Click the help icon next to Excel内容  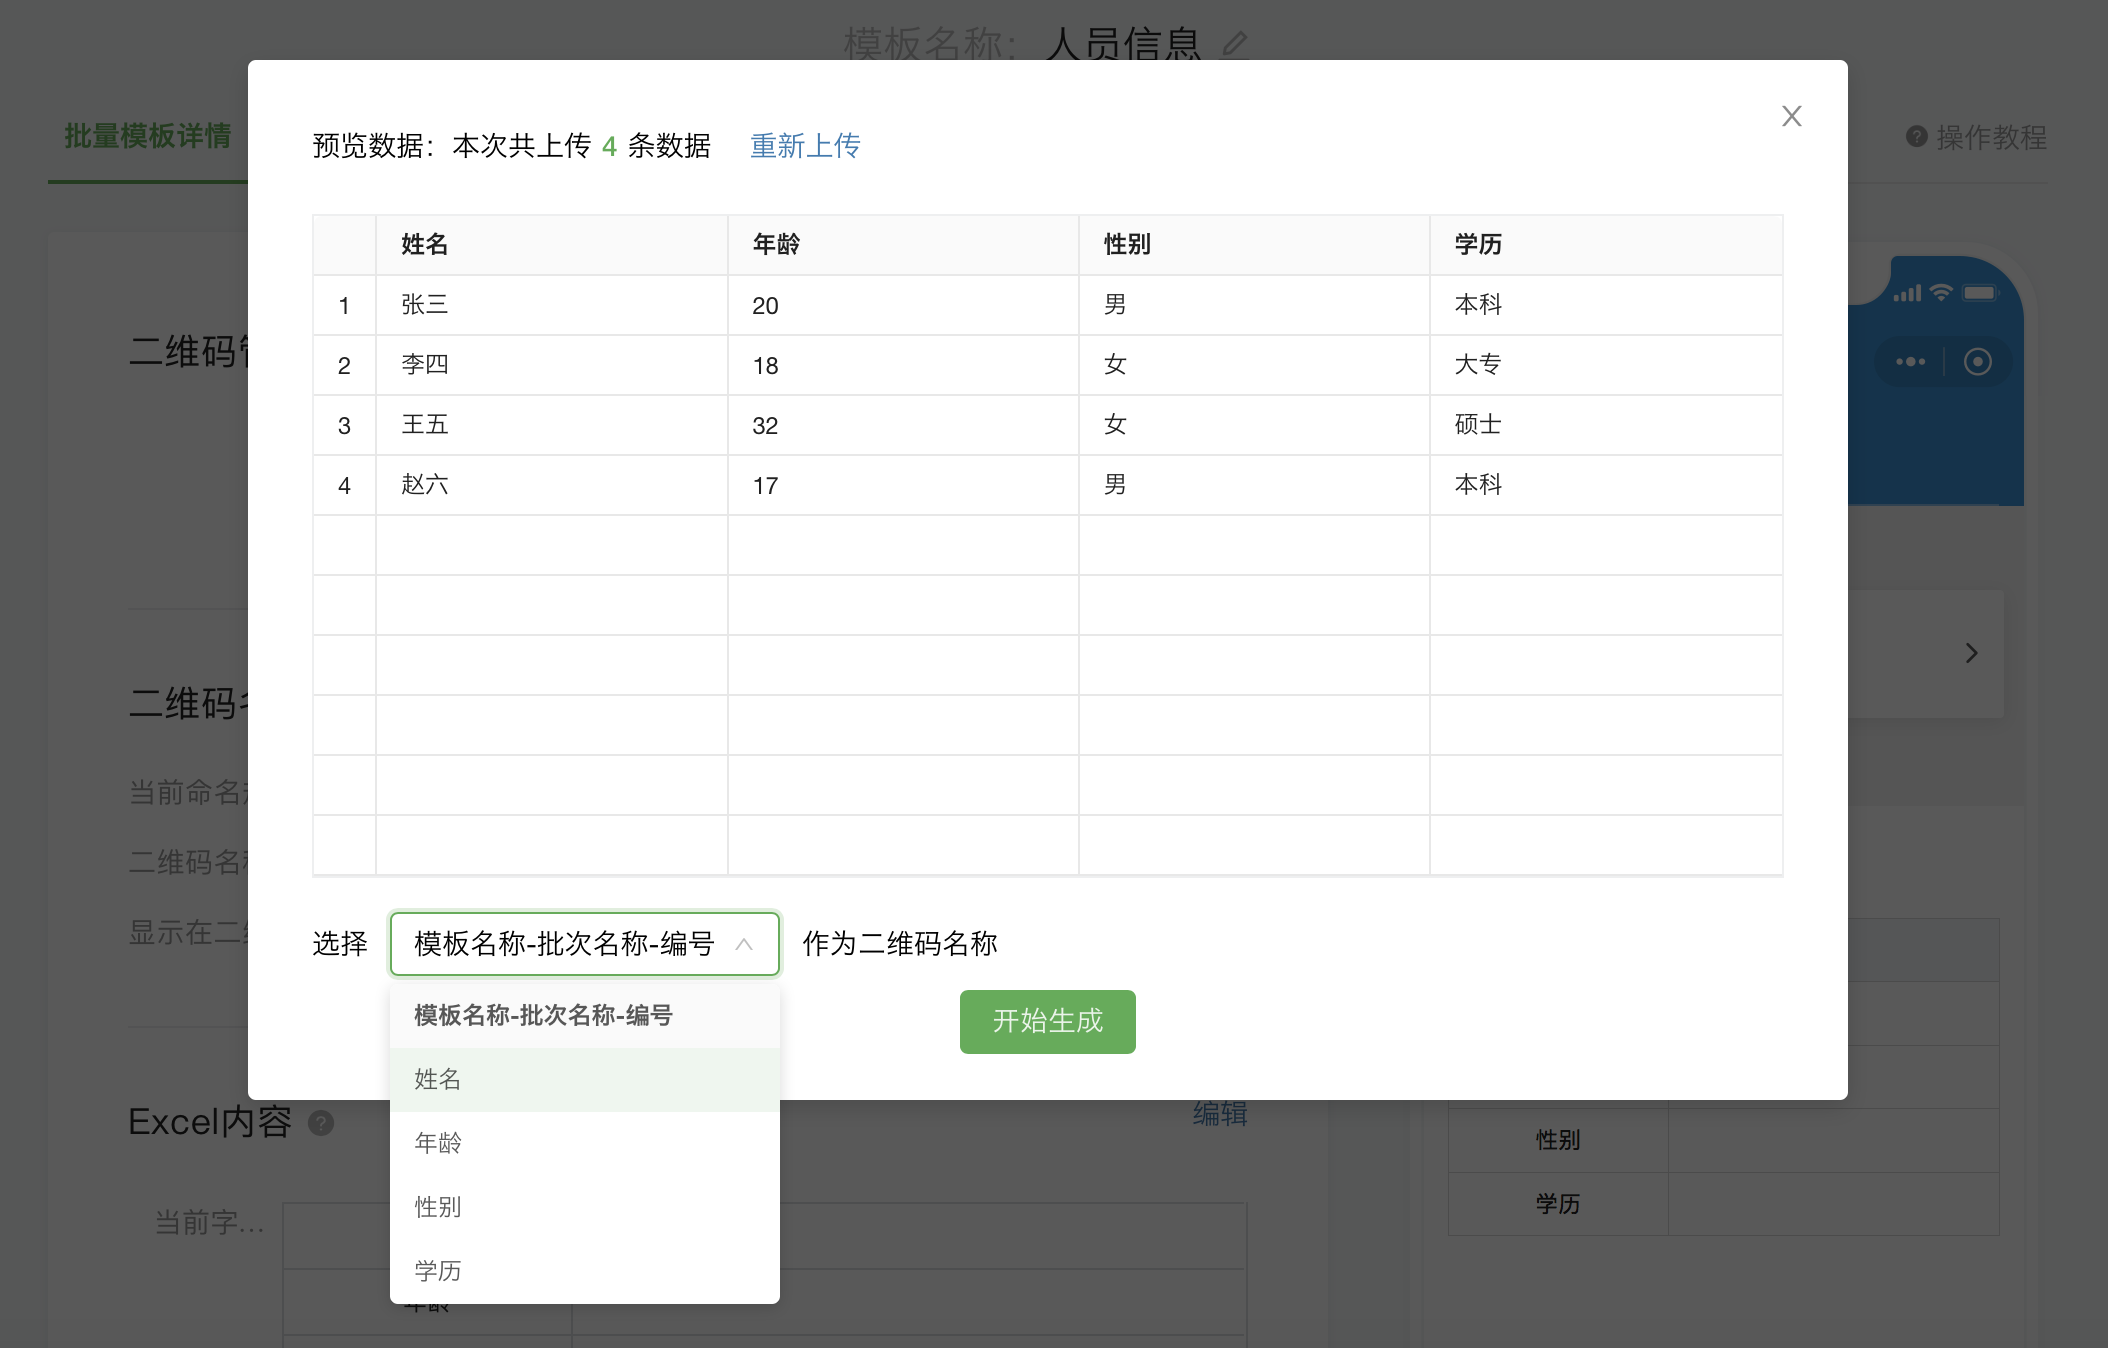point(321,1123)
